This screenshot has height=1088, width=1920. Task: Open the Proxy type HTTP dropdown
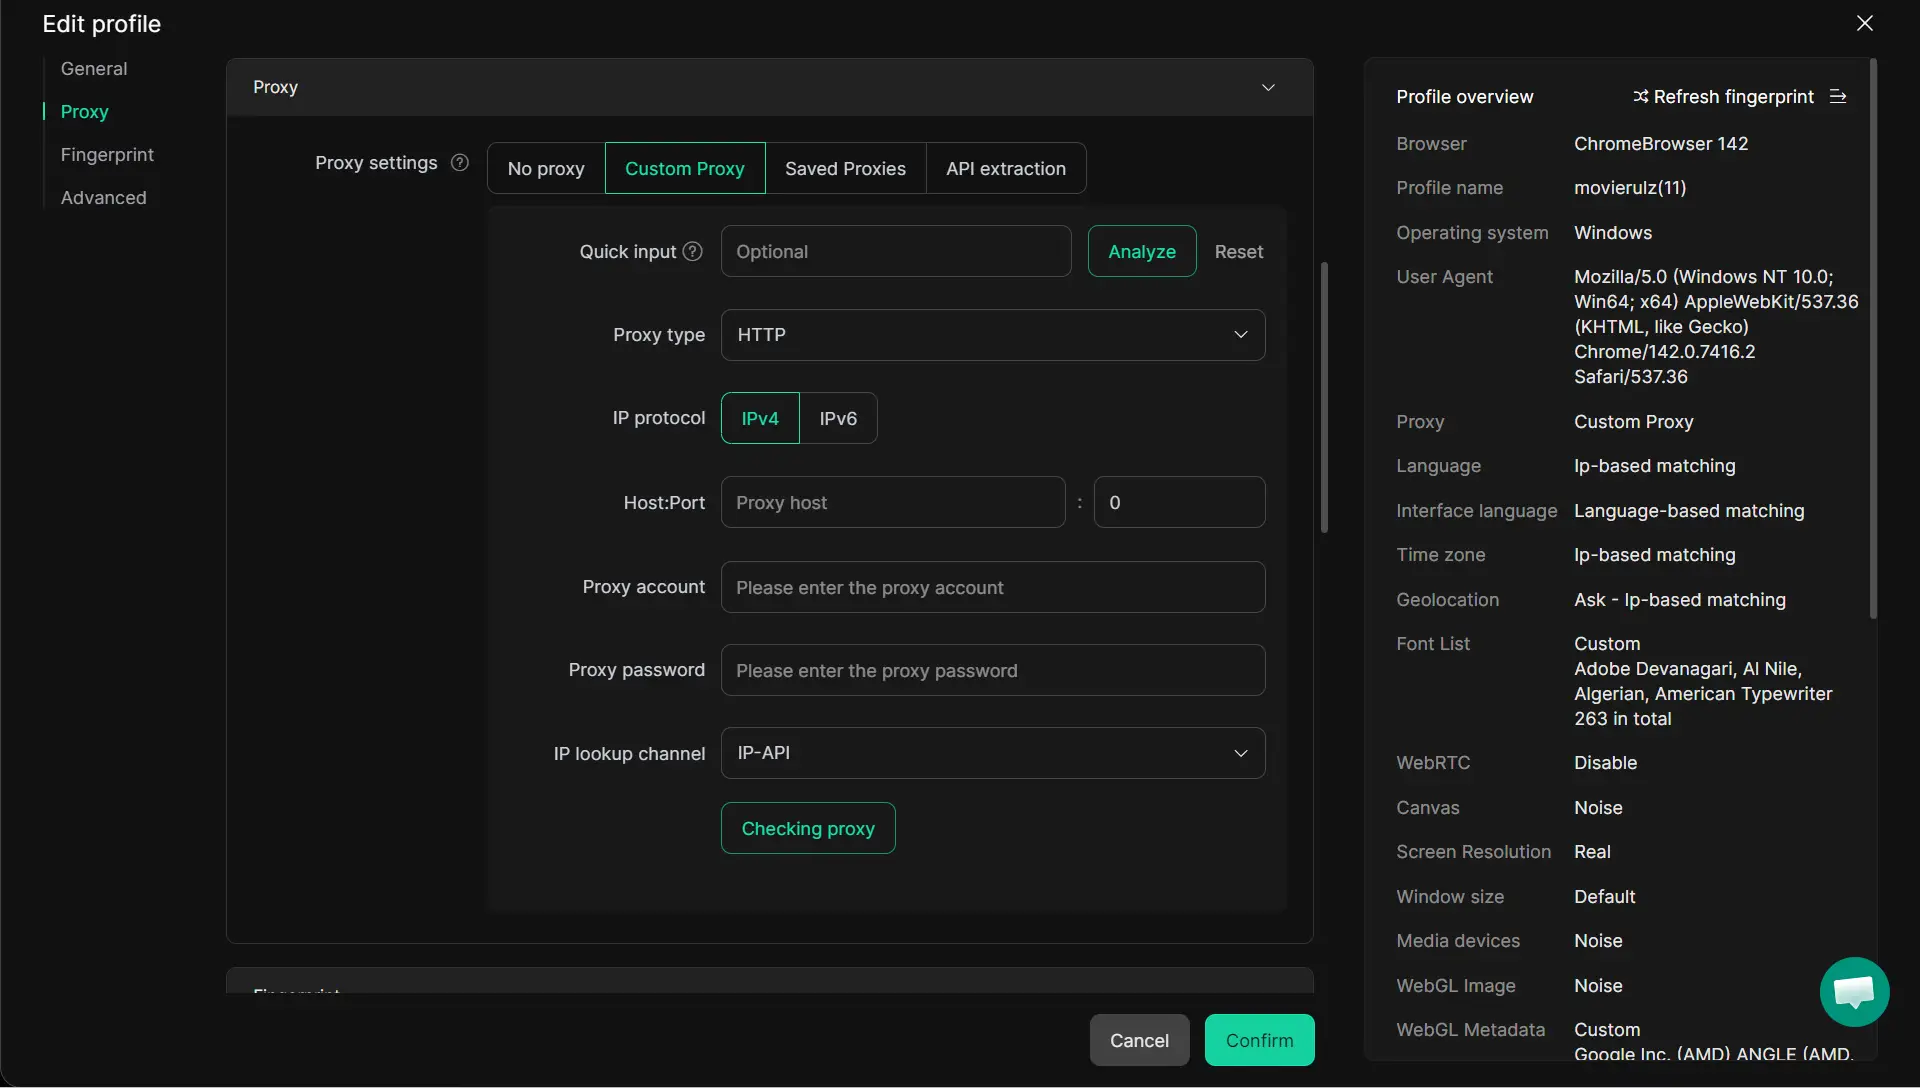[992, 335]
